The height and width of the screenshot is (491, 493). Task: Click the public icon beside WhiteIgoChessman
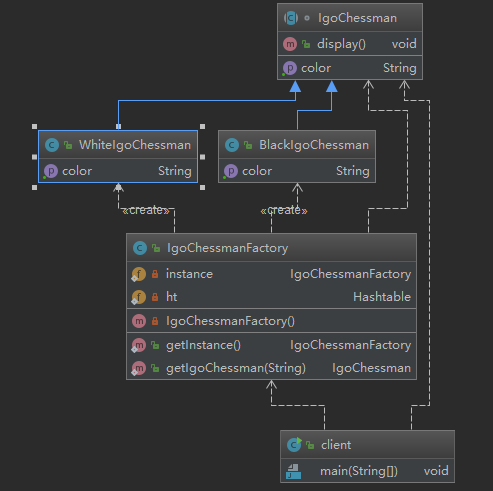[x=68, y=145]
